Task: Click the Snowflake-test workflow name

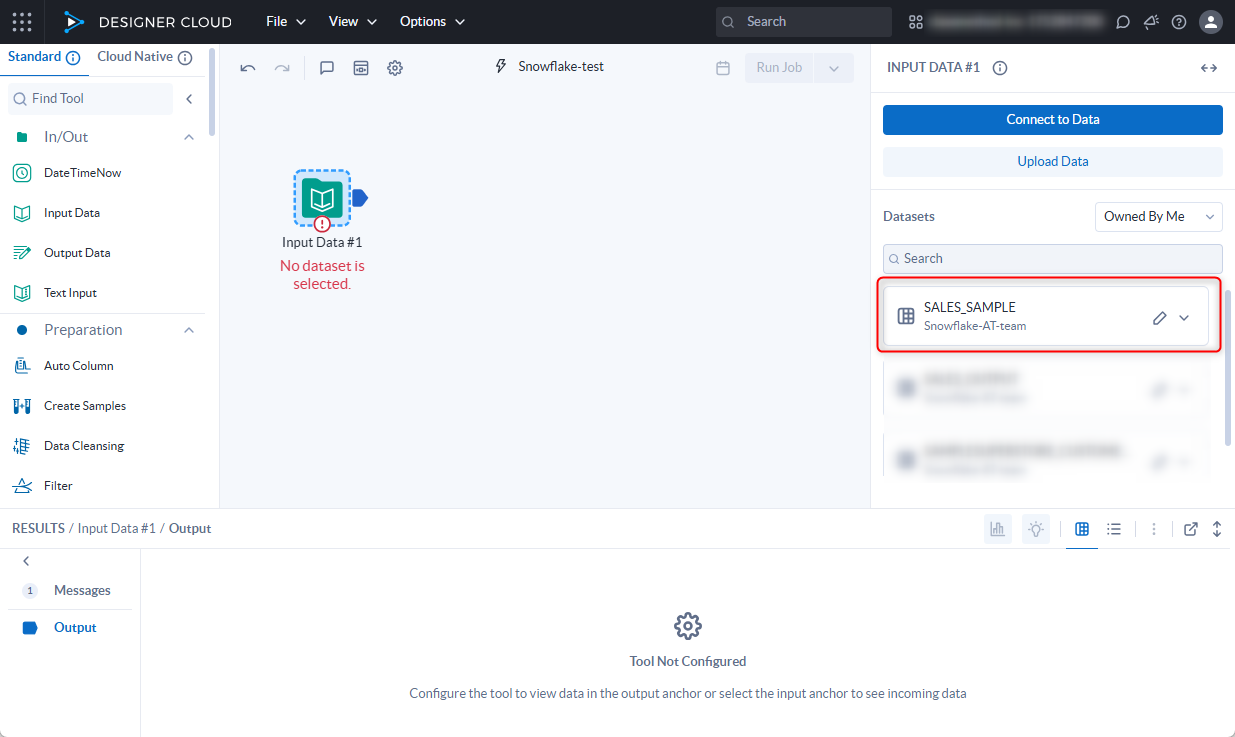Action: coord(560,67)
